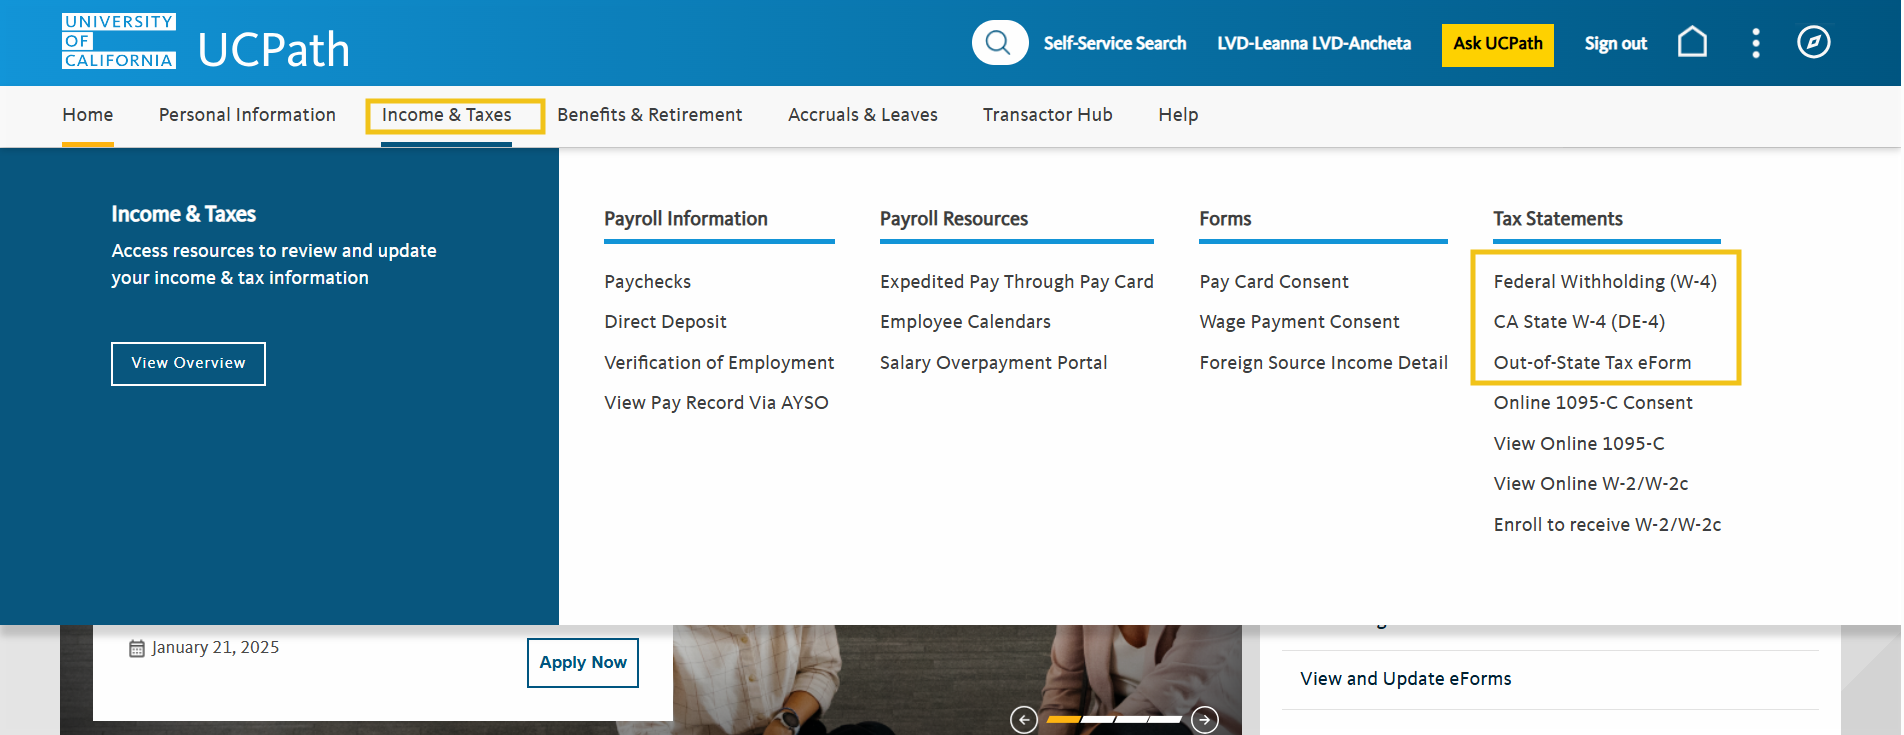Open Benefits & Retirement menu
Screen dimensions: 1904x735
(x=650, y=115)
